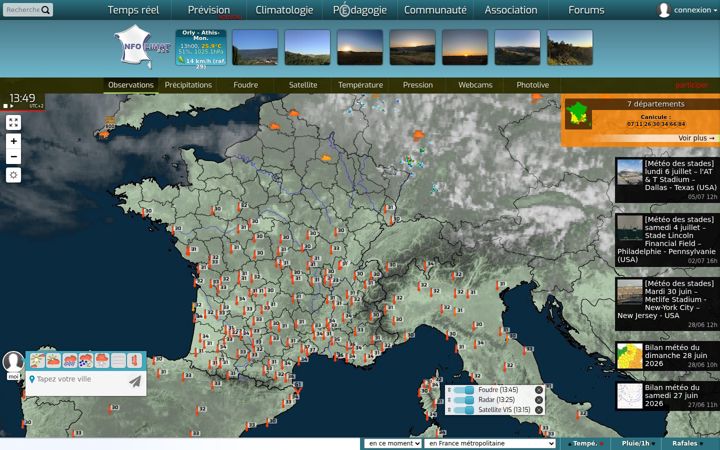The image size is (720, 450).
Task: Click the paper plane send icon
Action: click(135, 381)
